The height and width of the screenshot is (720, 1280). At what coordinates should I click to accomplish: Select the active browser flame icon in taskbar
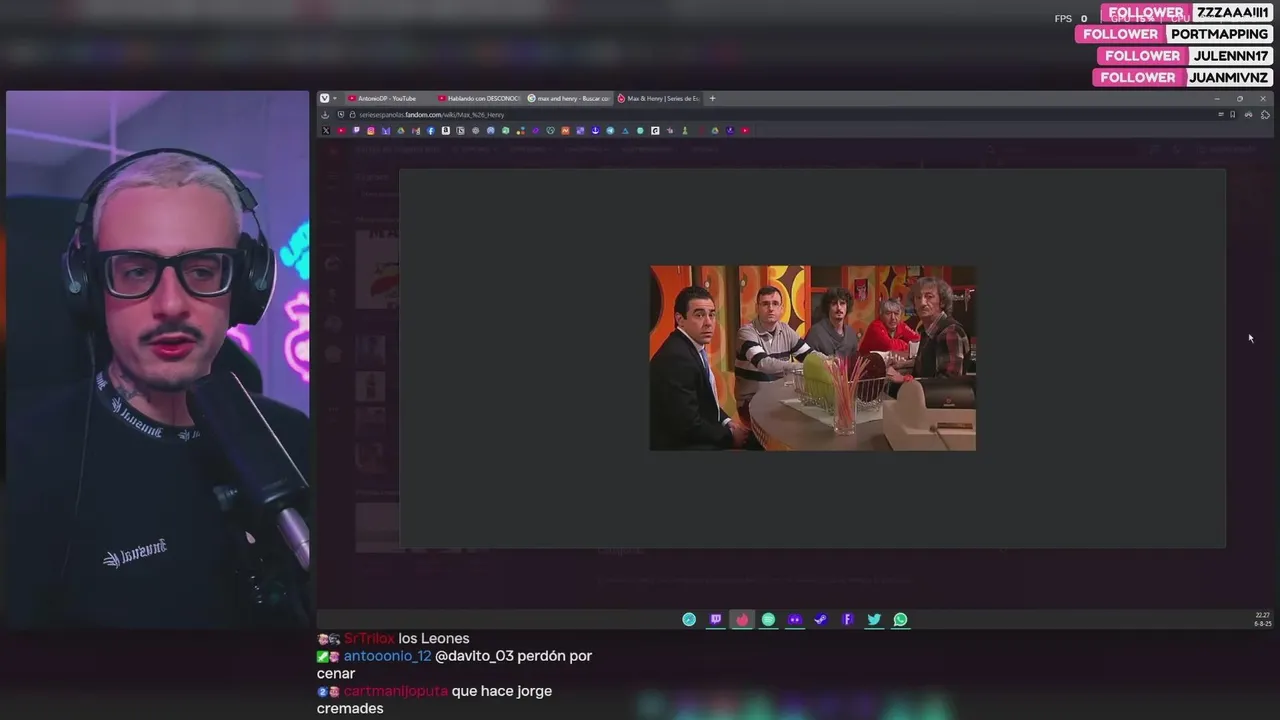742,619
